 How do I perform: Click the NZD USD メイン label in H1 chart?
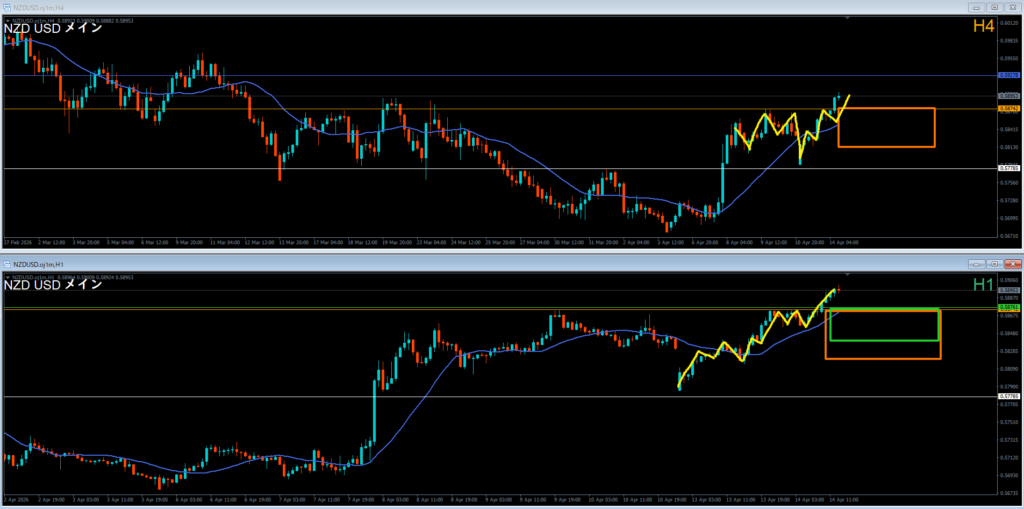52,285
